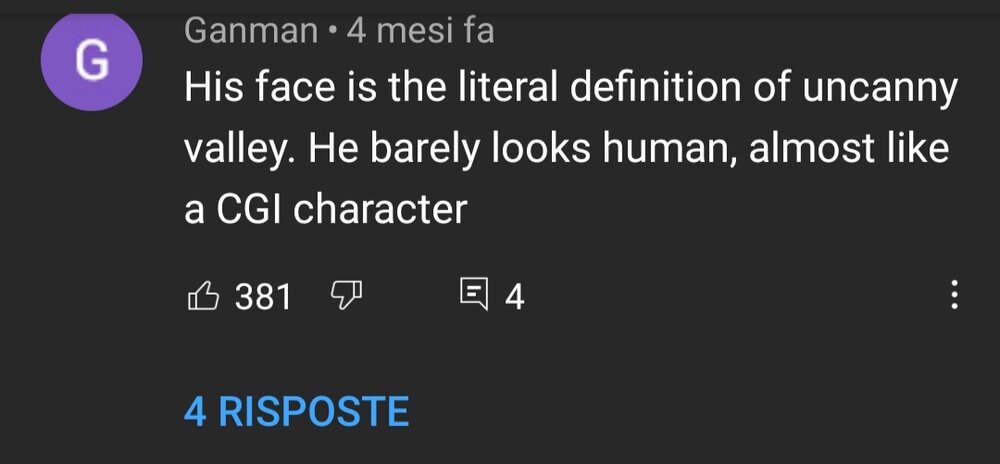Image resolution: width=1000 pixels, height=464 pixels.
Task: Open the Ganman username link
Action: point(251,30)
